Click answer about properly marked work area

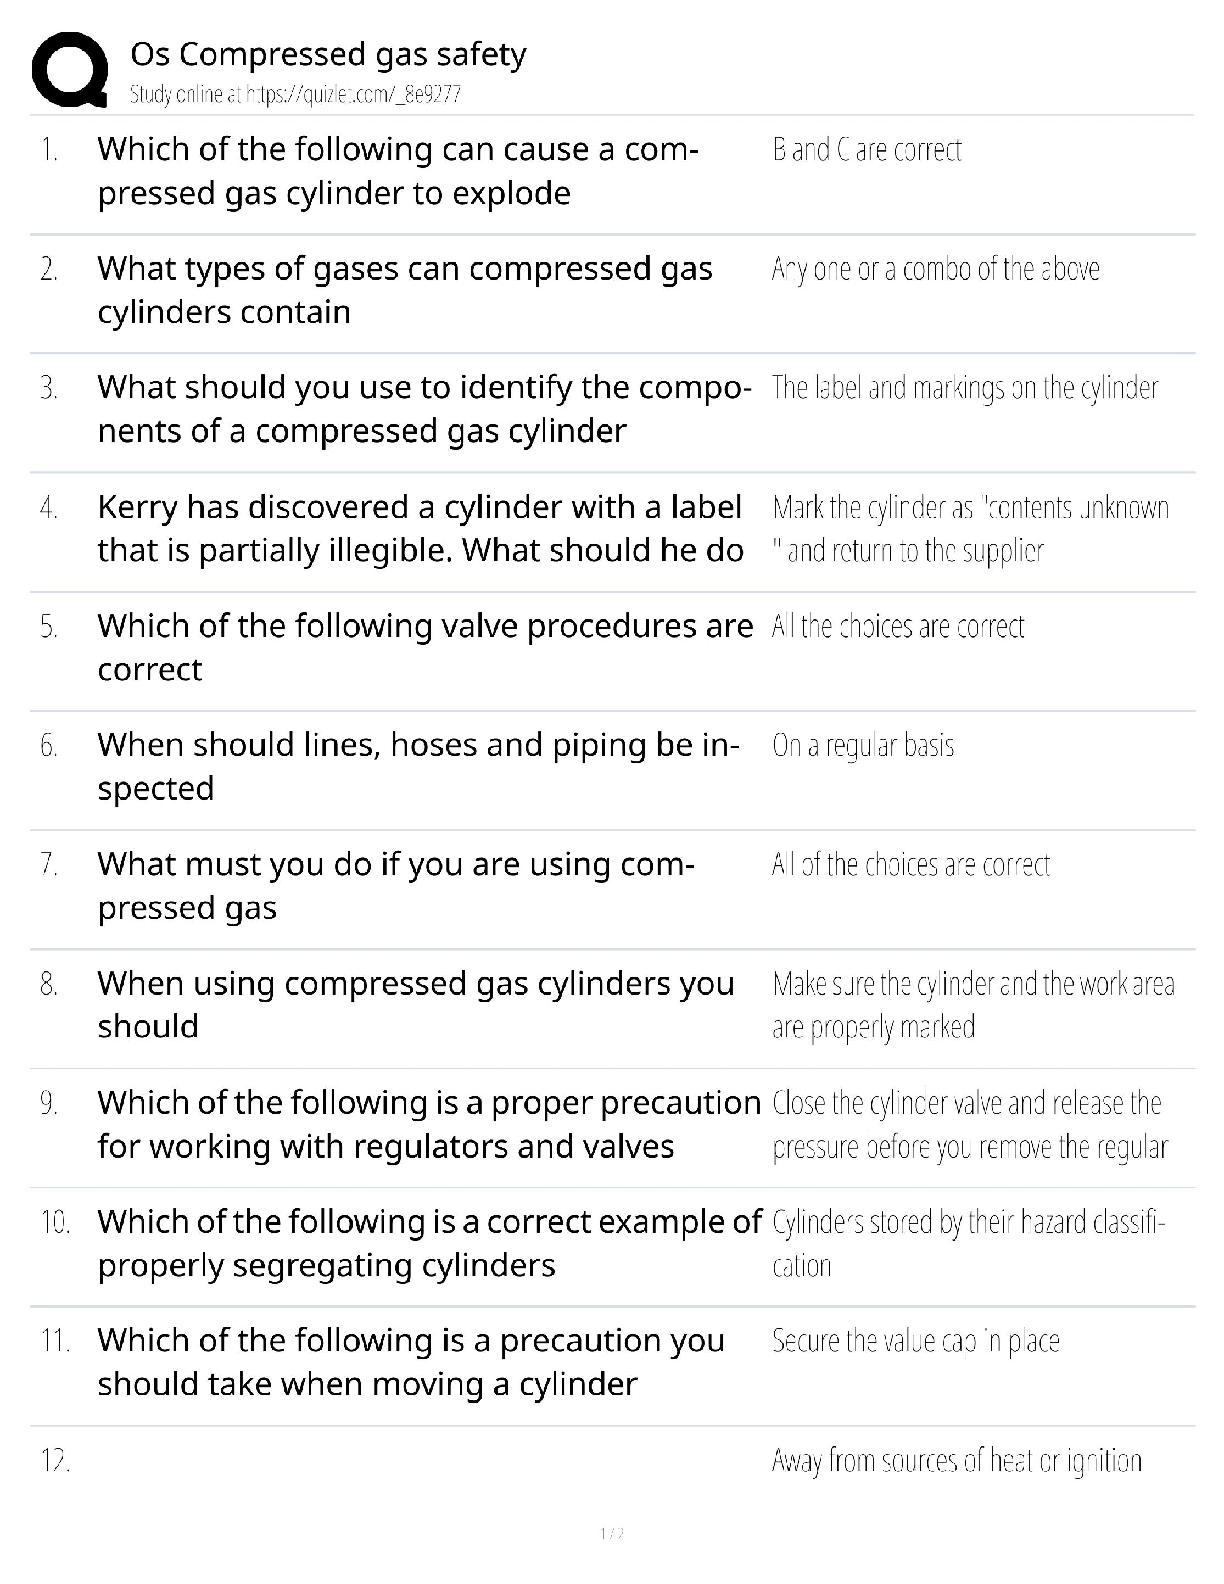972,1005
